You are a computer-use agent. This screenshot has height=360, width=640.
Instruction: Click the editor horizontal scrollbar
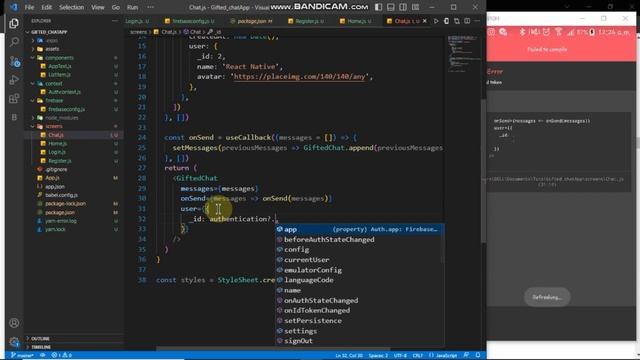[273, 349]
